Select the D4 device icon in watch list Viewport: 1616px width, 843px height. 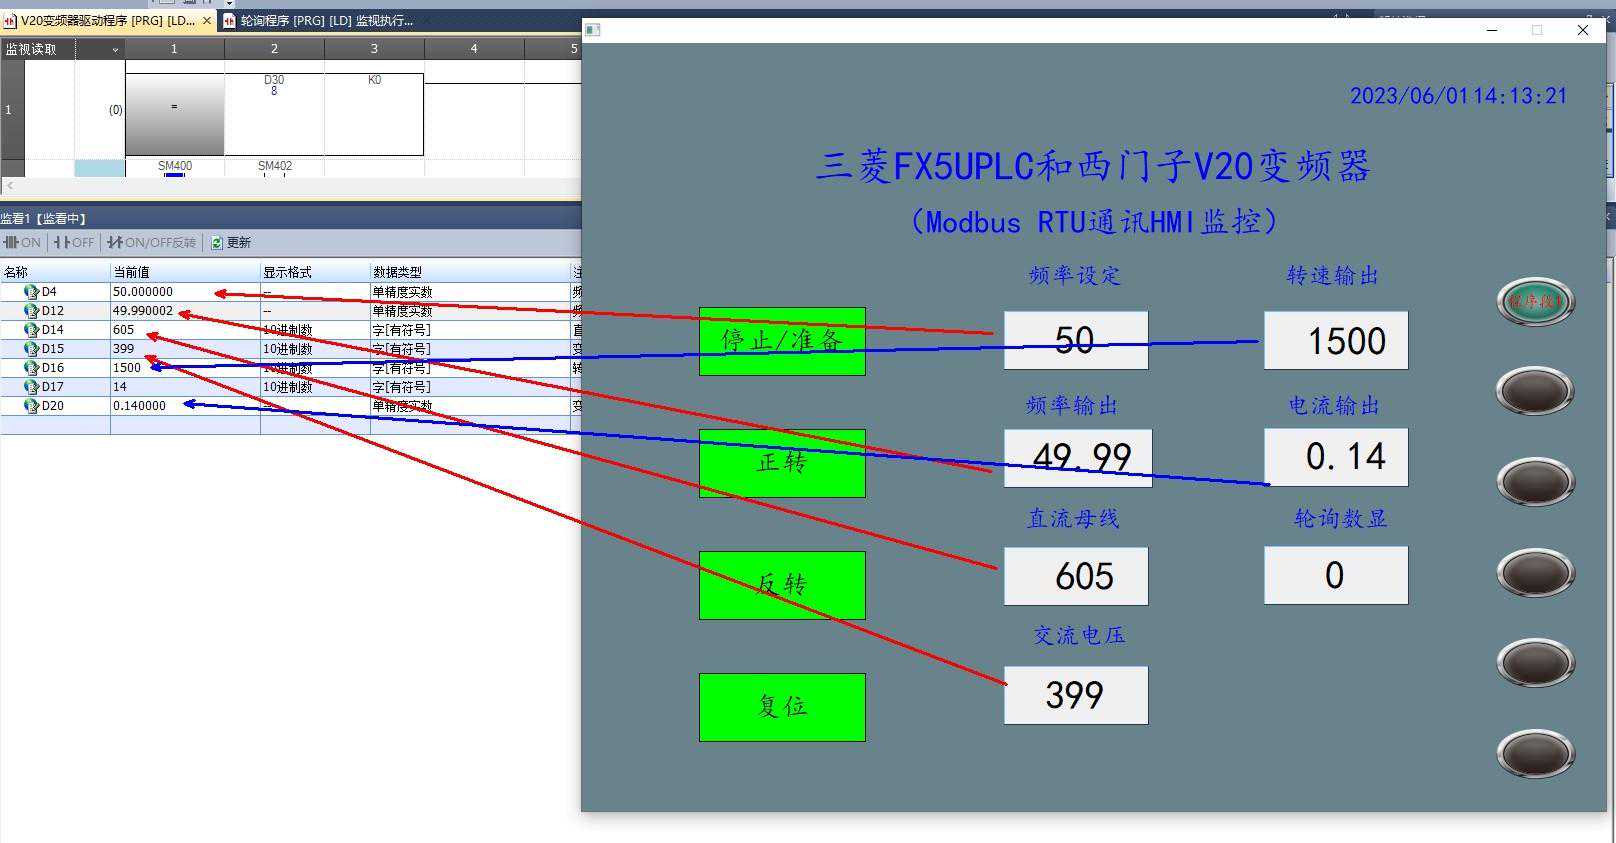click(31, 292)
